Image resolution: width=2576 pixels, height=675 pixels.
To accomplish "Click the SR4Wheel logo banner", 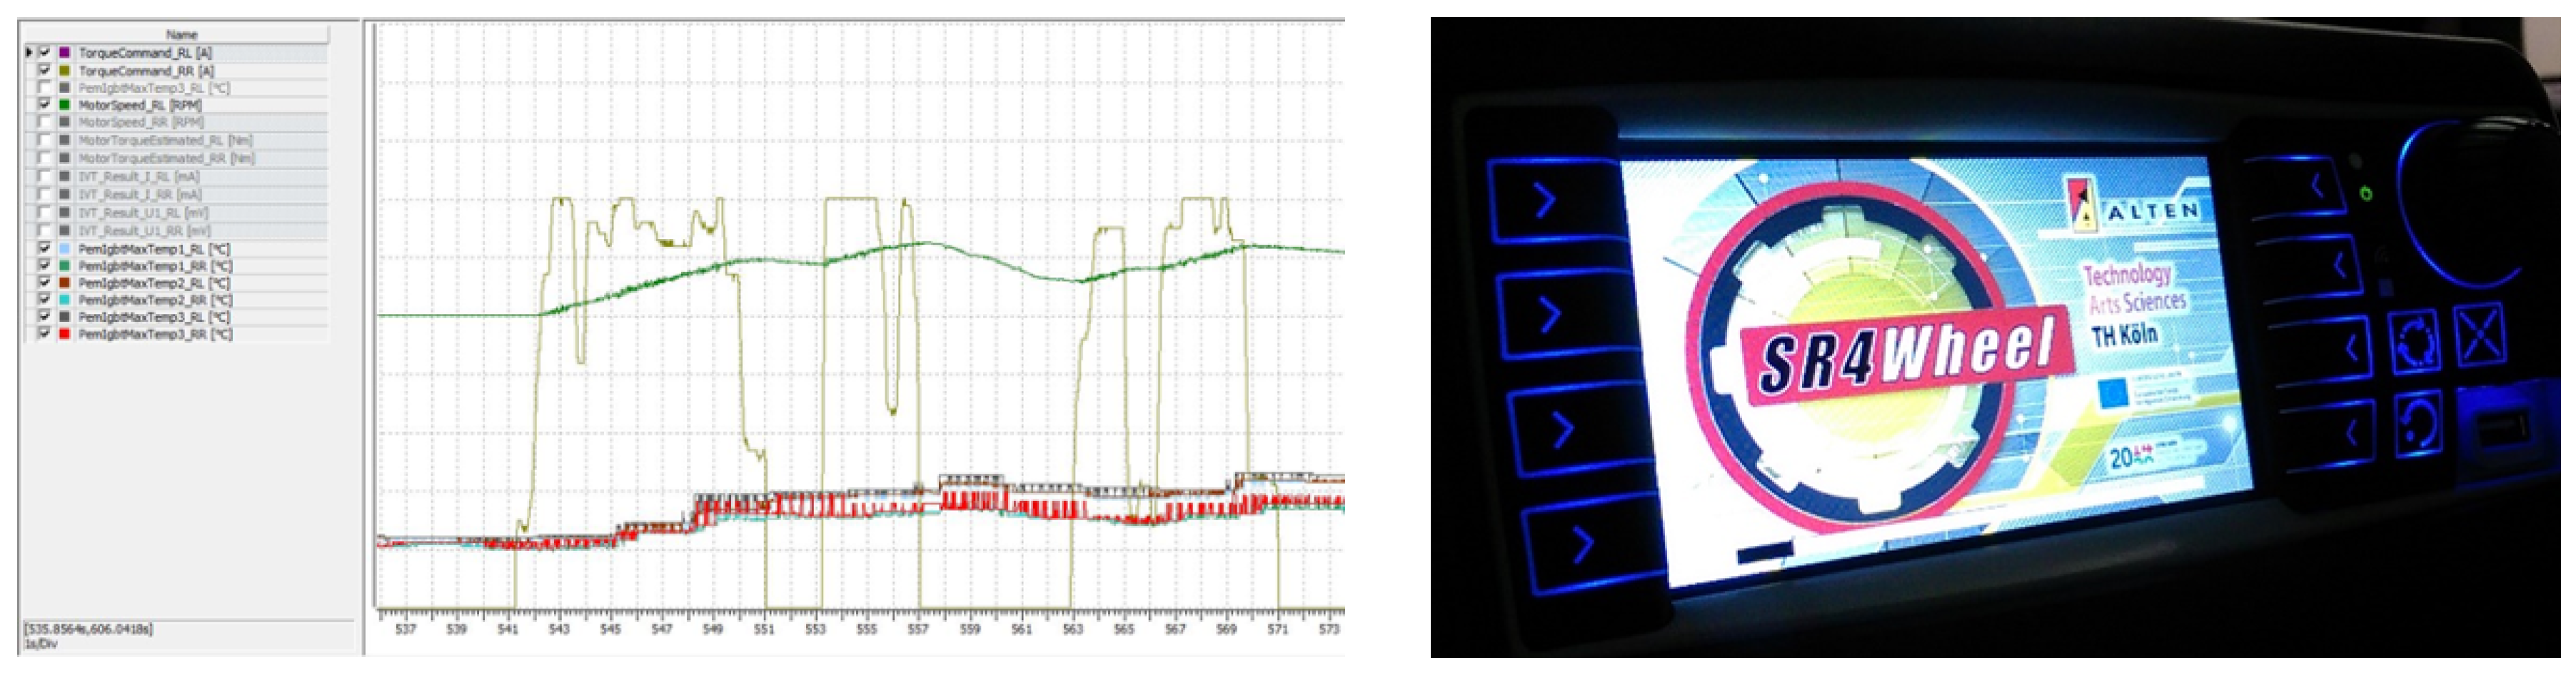I will coord(1908,354).
